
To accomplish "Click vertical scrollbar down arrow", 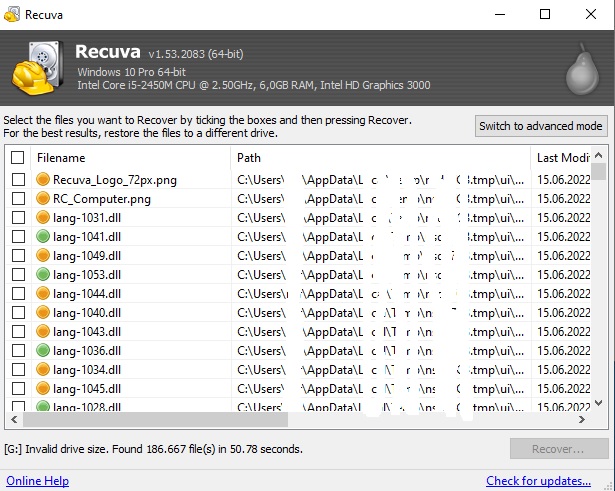I will (x=599, y=402).
